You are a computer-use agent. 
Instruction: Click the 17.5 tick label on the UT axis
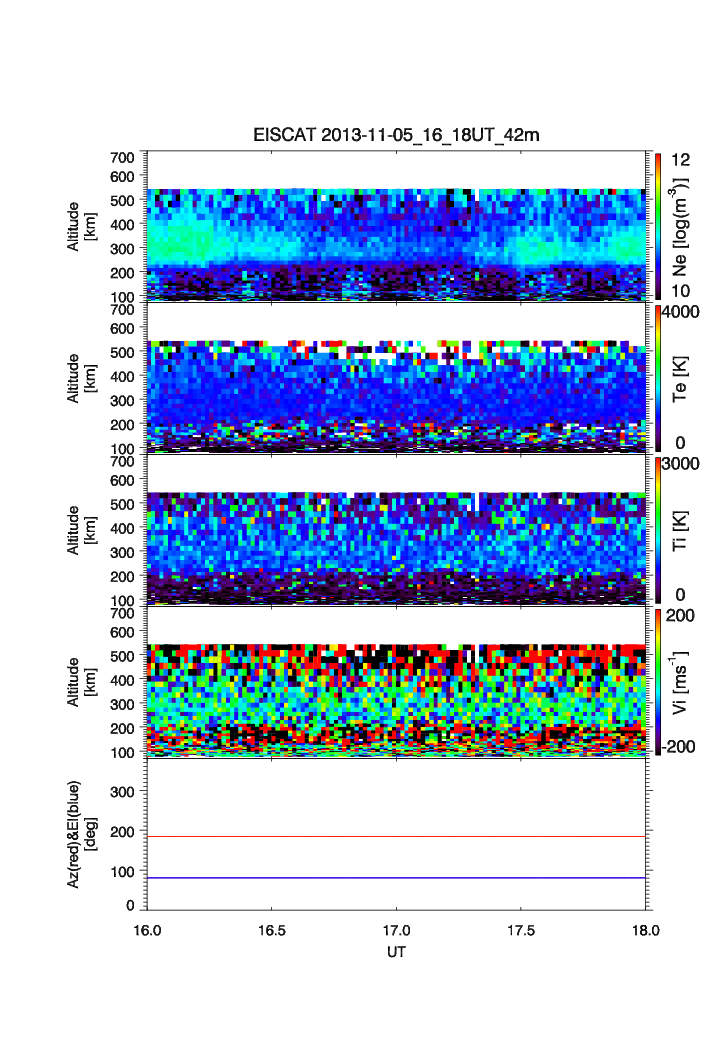(521, 931)
